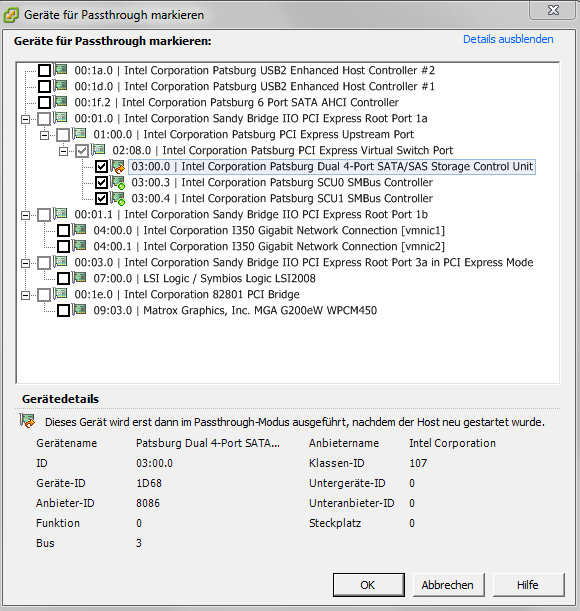Click the green-badged icon for SCU0 SMBus Controller
Screen dimensions: 580x611
click(x=118, y=182)
